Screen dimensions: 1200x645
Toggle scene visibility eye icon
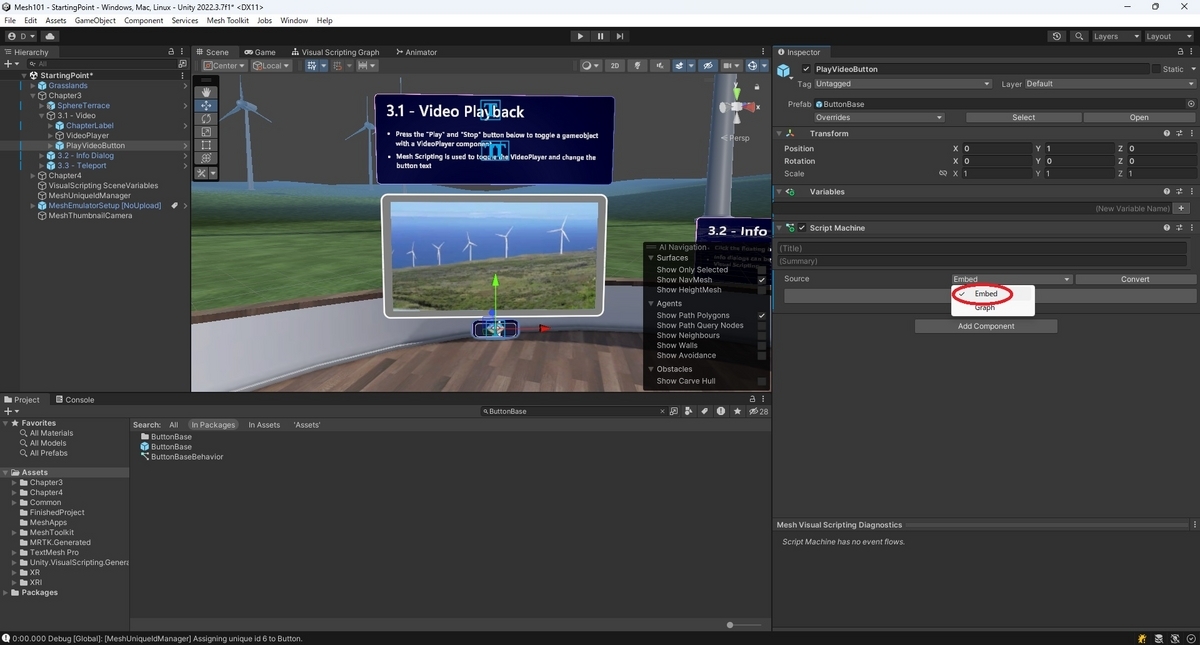point(709,66)
